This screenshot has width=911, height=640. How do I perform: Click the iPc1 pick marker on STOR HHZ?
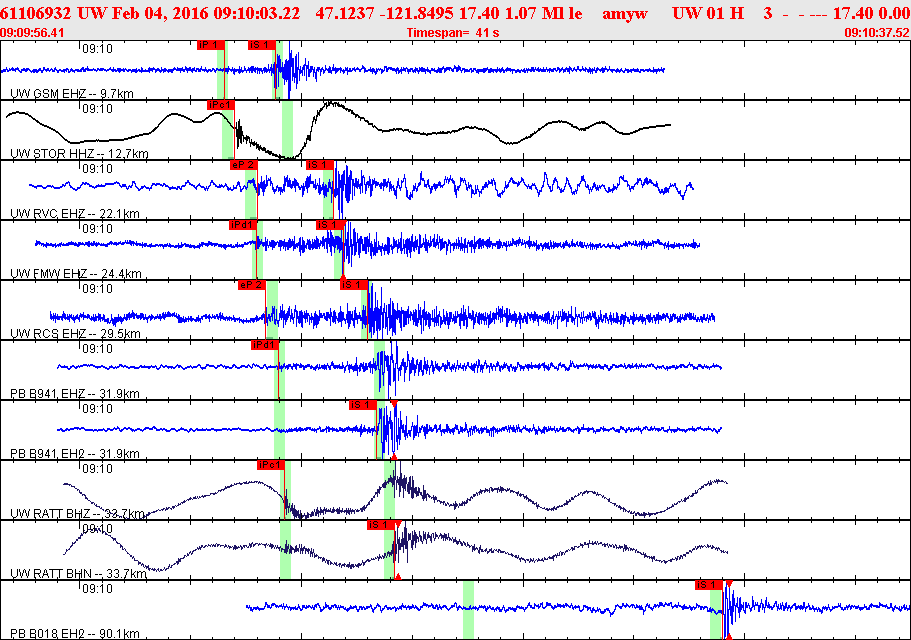click(x=220, y=105)
